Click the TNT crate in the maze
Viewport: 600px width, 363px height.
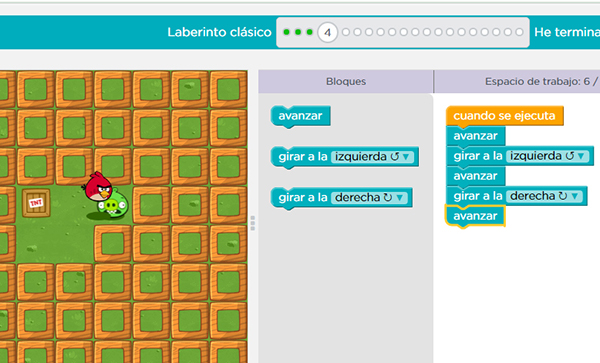pos(36,203)
